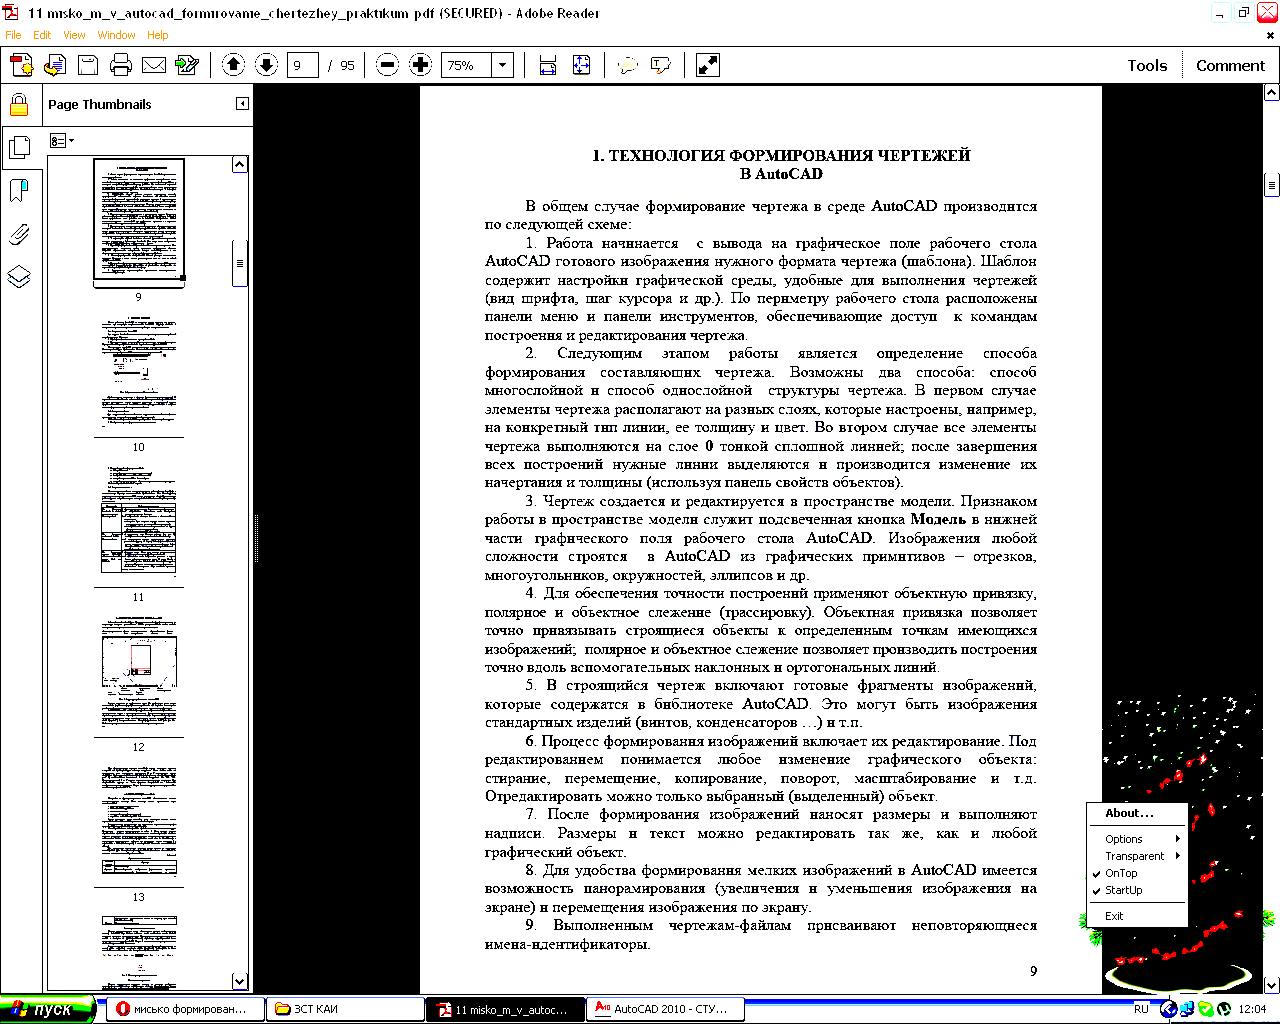This screenshot has width=1280, height=1024.
Task: Select page 11 thumbnail
Action: (x=139, y=526)
